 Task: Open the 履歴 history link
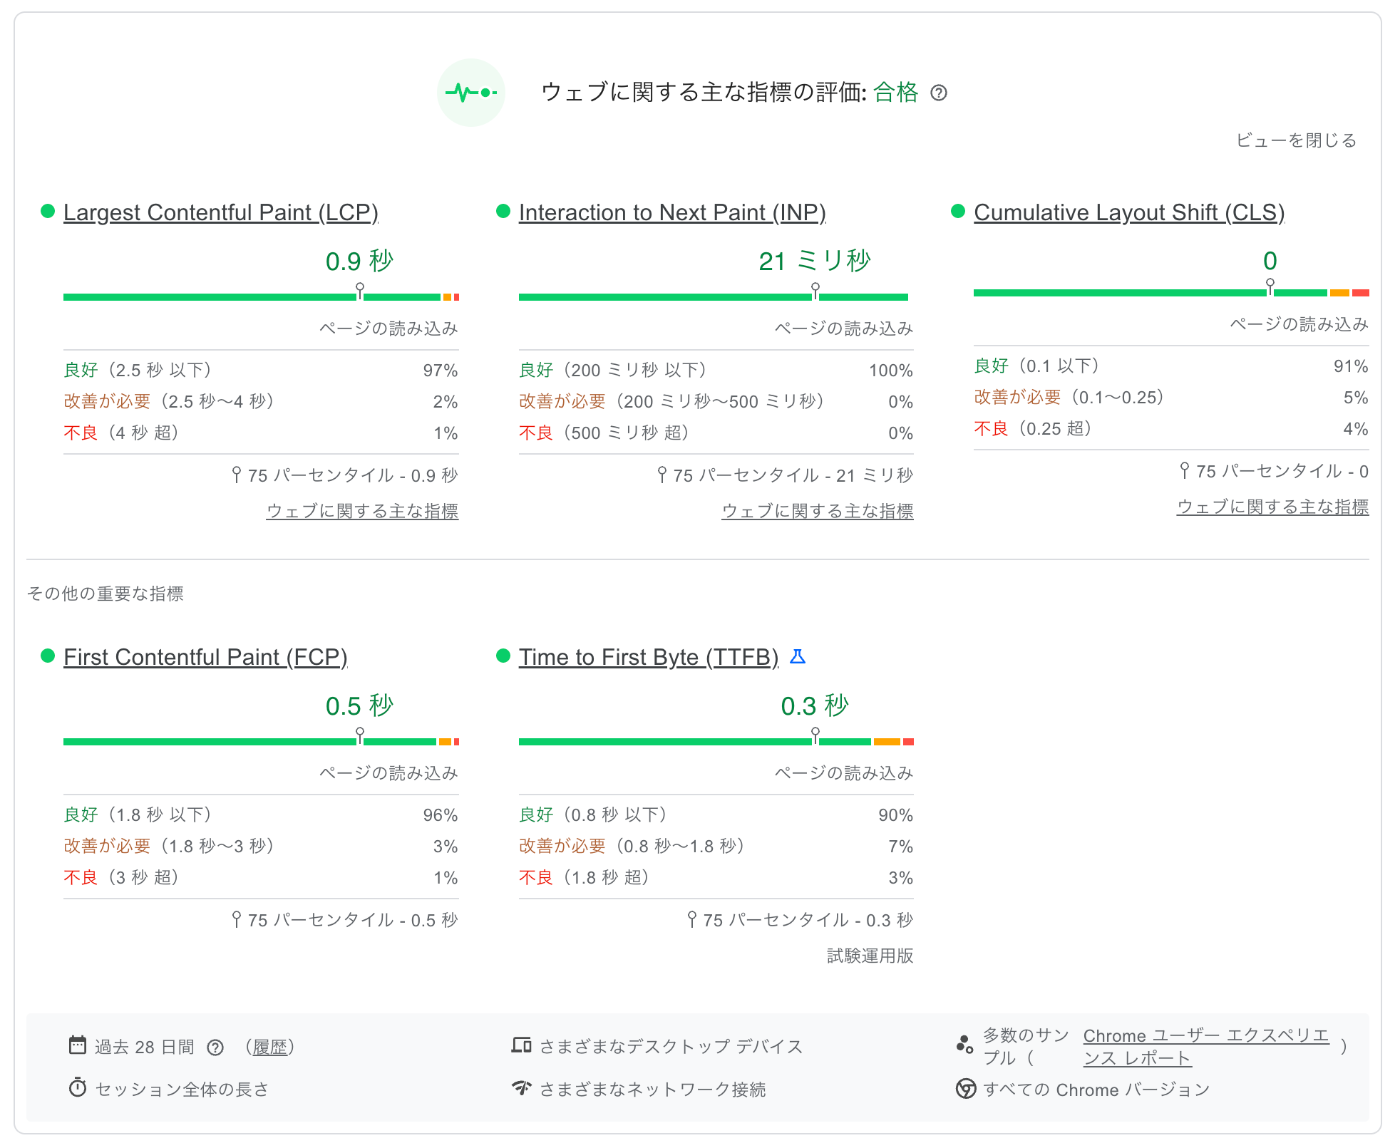tap(270, 1047)
